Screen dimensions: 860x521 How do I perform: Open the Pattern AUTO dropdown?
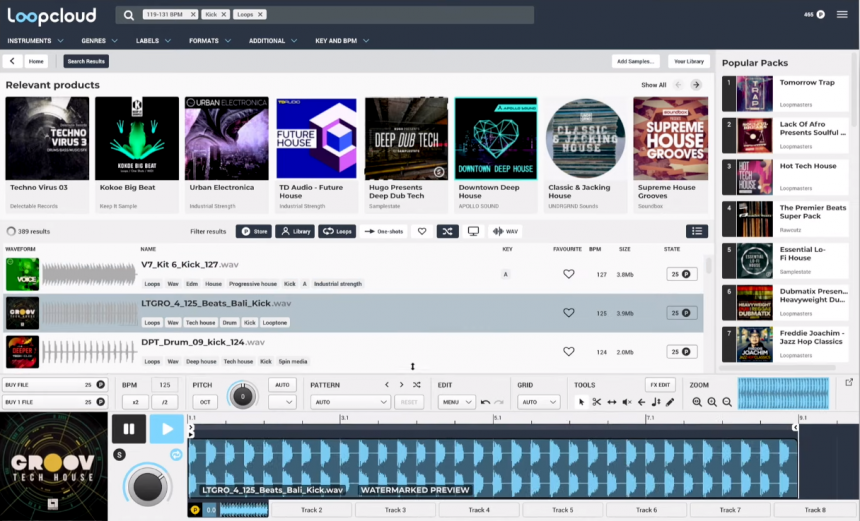(350, 402)
